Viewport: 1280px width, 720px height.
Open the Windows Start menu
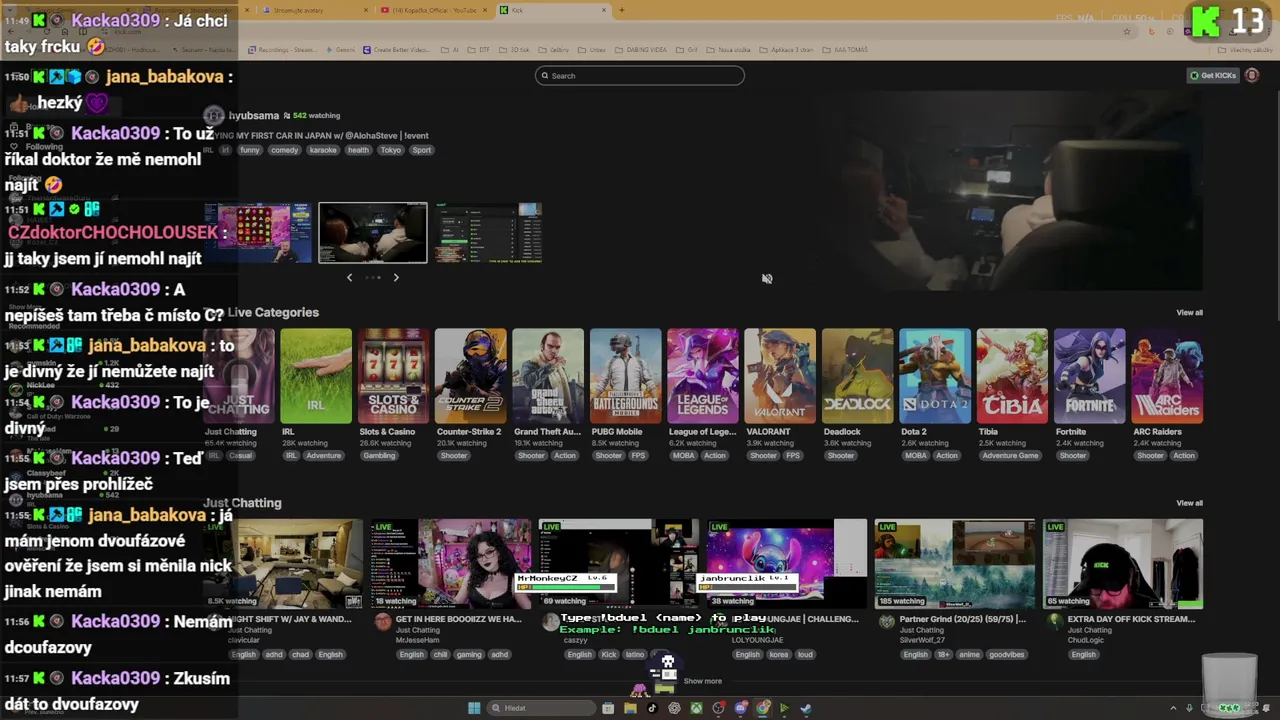(x=474, y=708)
